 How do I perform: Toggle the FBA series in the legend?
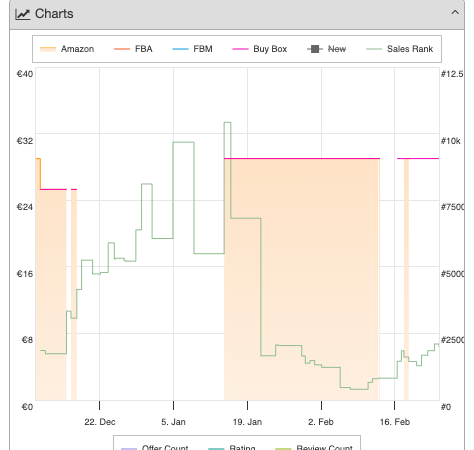pos(133,49)
